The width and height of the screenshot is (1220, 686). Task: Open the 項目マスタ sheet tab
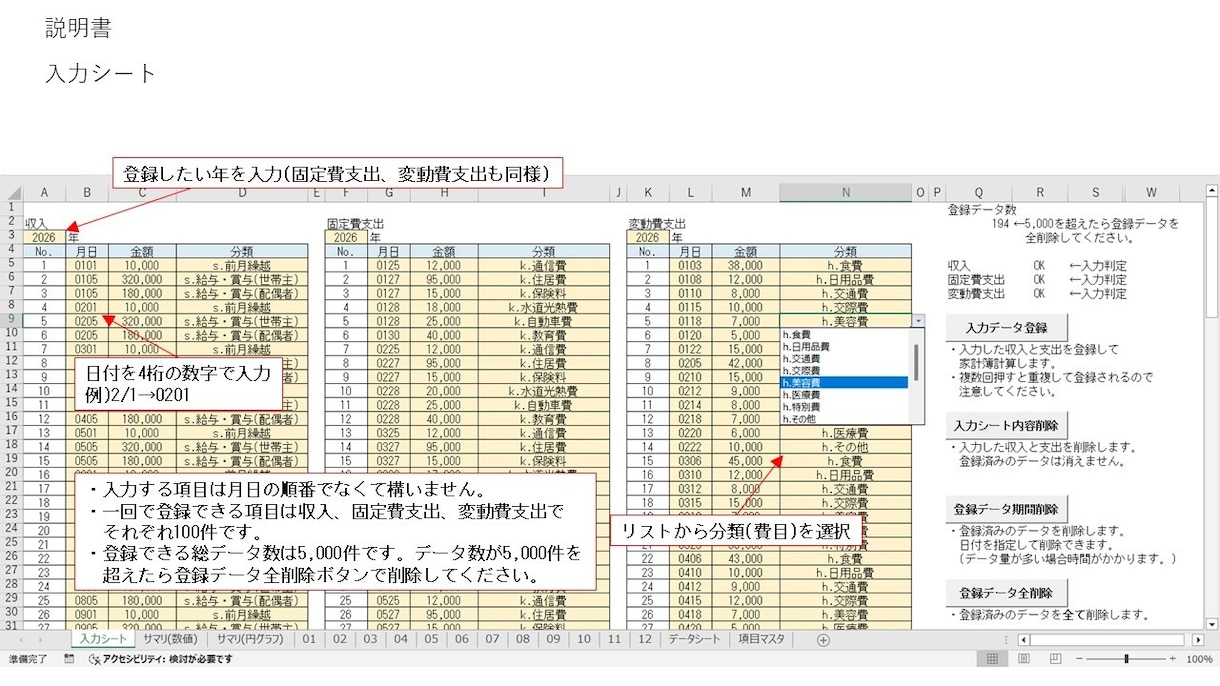coord(763,639)
